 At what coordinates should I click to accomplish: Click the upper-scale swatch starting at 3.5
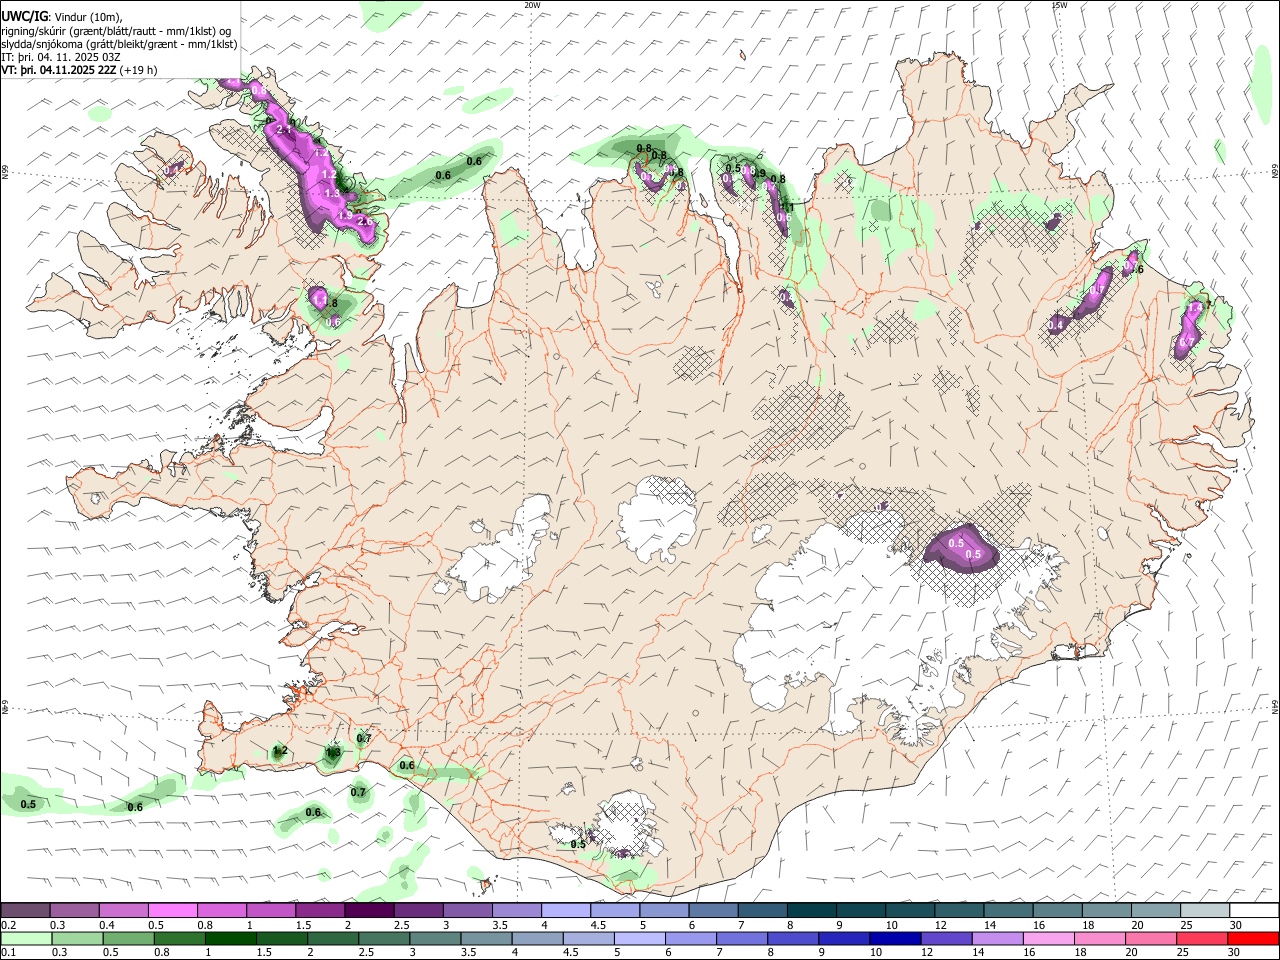coord(517,910)
